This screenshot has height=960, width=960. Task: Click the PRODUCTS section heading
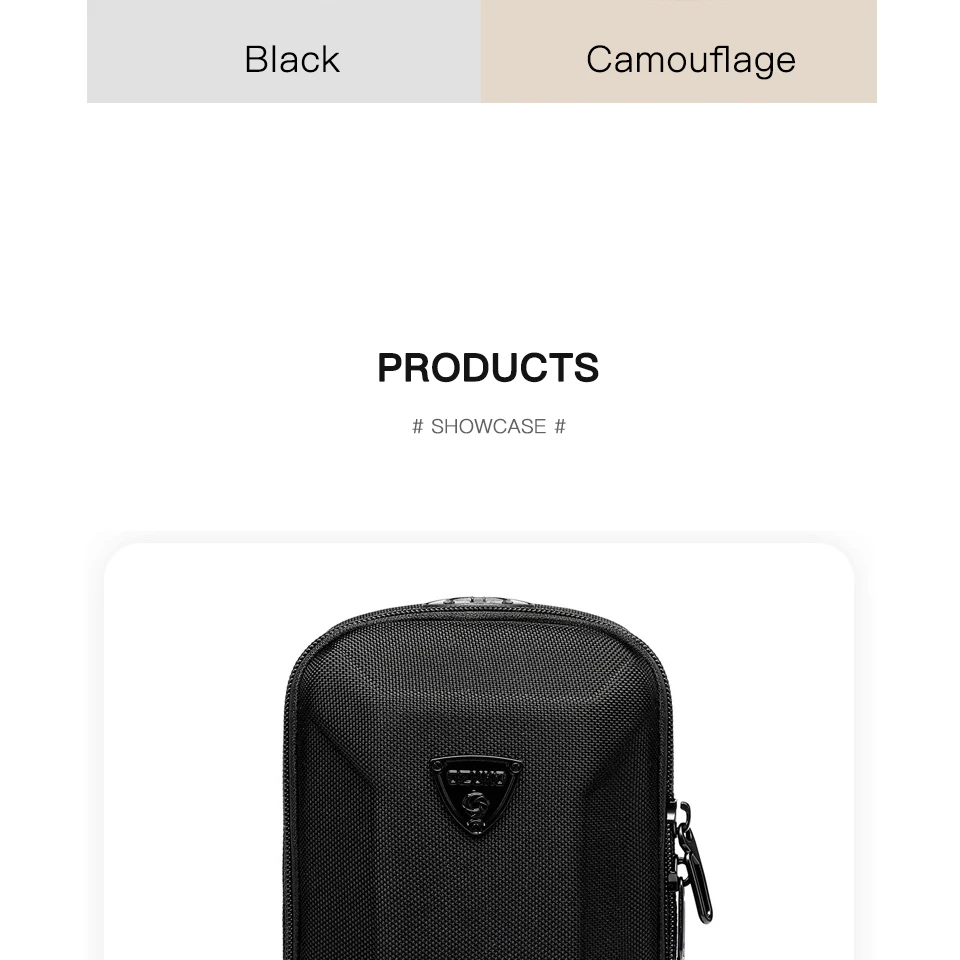click(488, 368)
